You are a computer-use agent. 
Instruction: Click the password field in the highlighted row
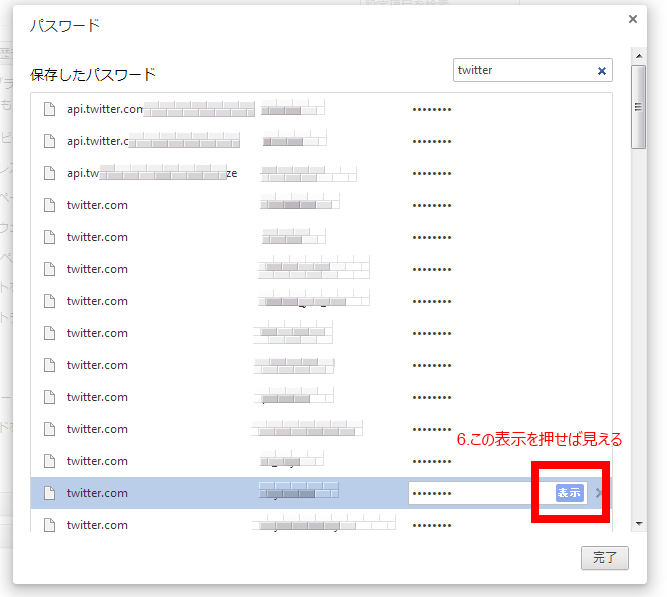tap(498, 493)
